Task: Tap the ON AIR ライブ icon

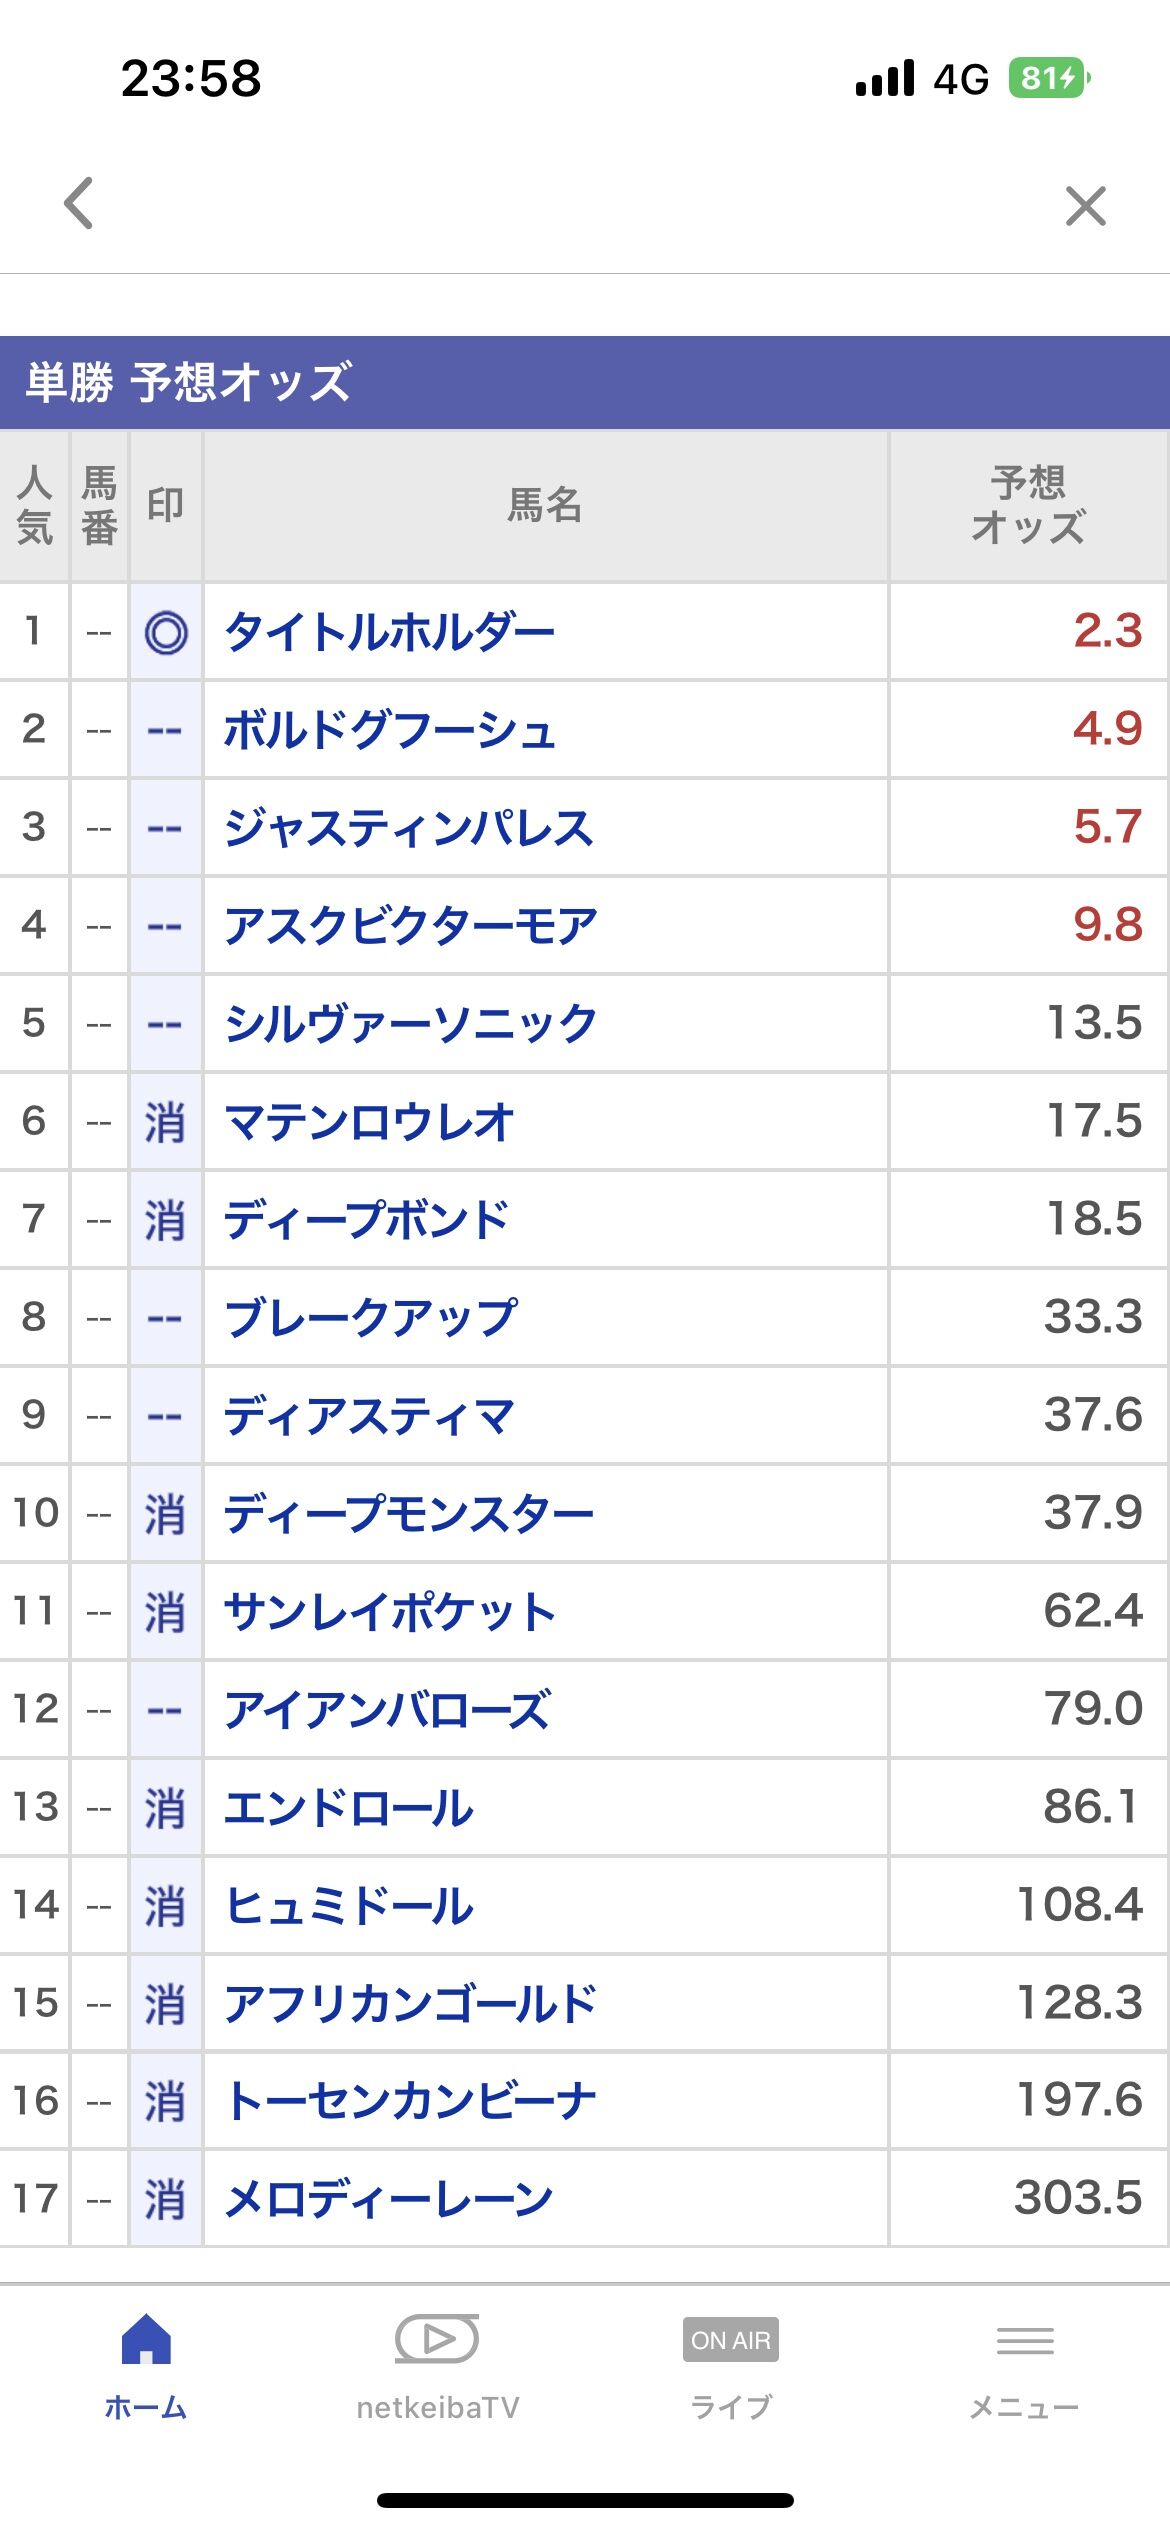Action: coord(731,2366)
